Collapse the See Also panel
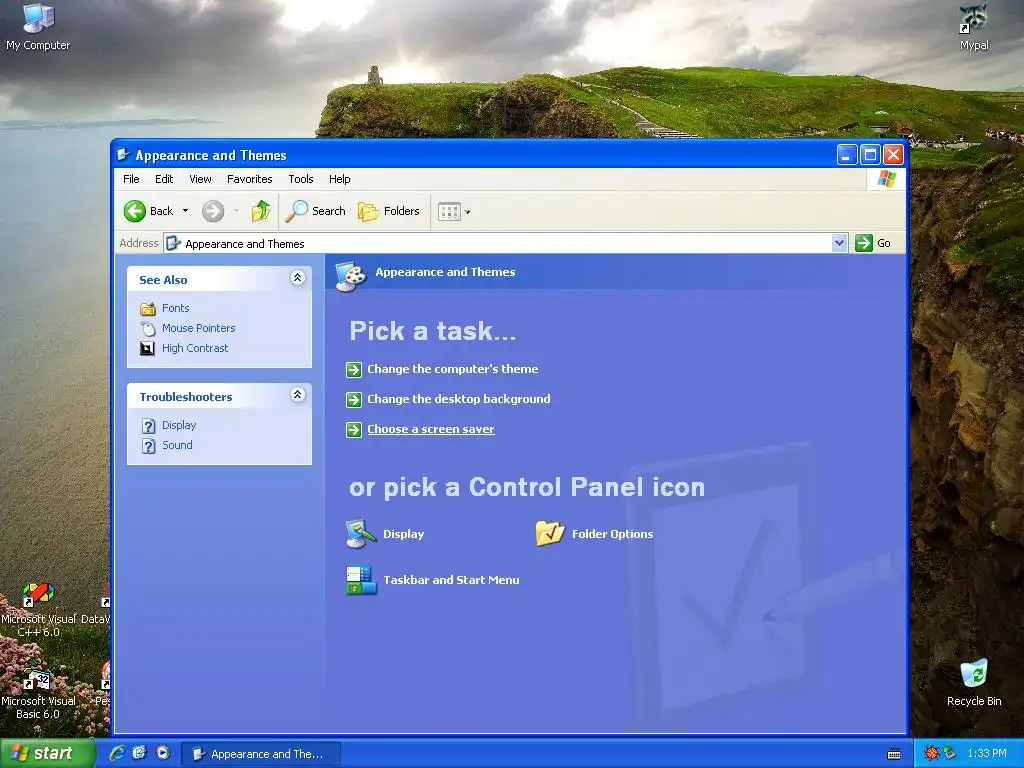1024x768 pixels. (297, 278)
